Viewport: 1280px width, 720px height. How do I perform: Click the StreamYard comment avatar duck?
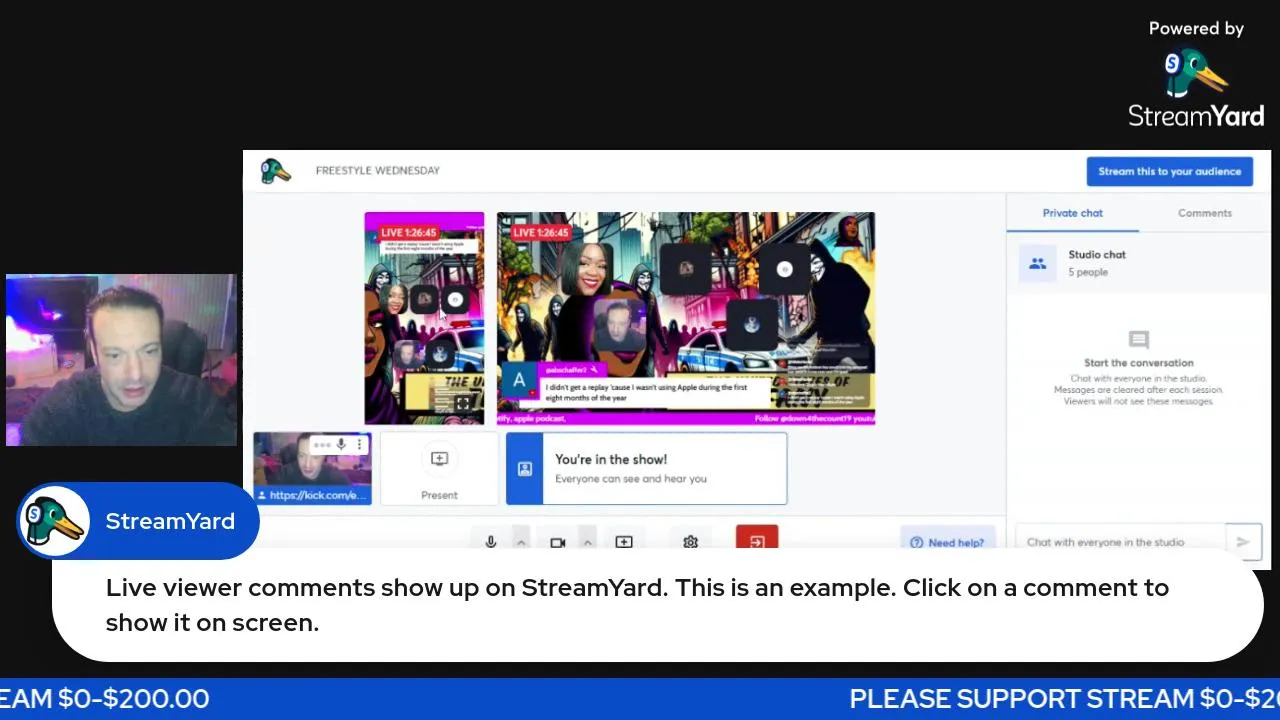(x=54, y=521)
